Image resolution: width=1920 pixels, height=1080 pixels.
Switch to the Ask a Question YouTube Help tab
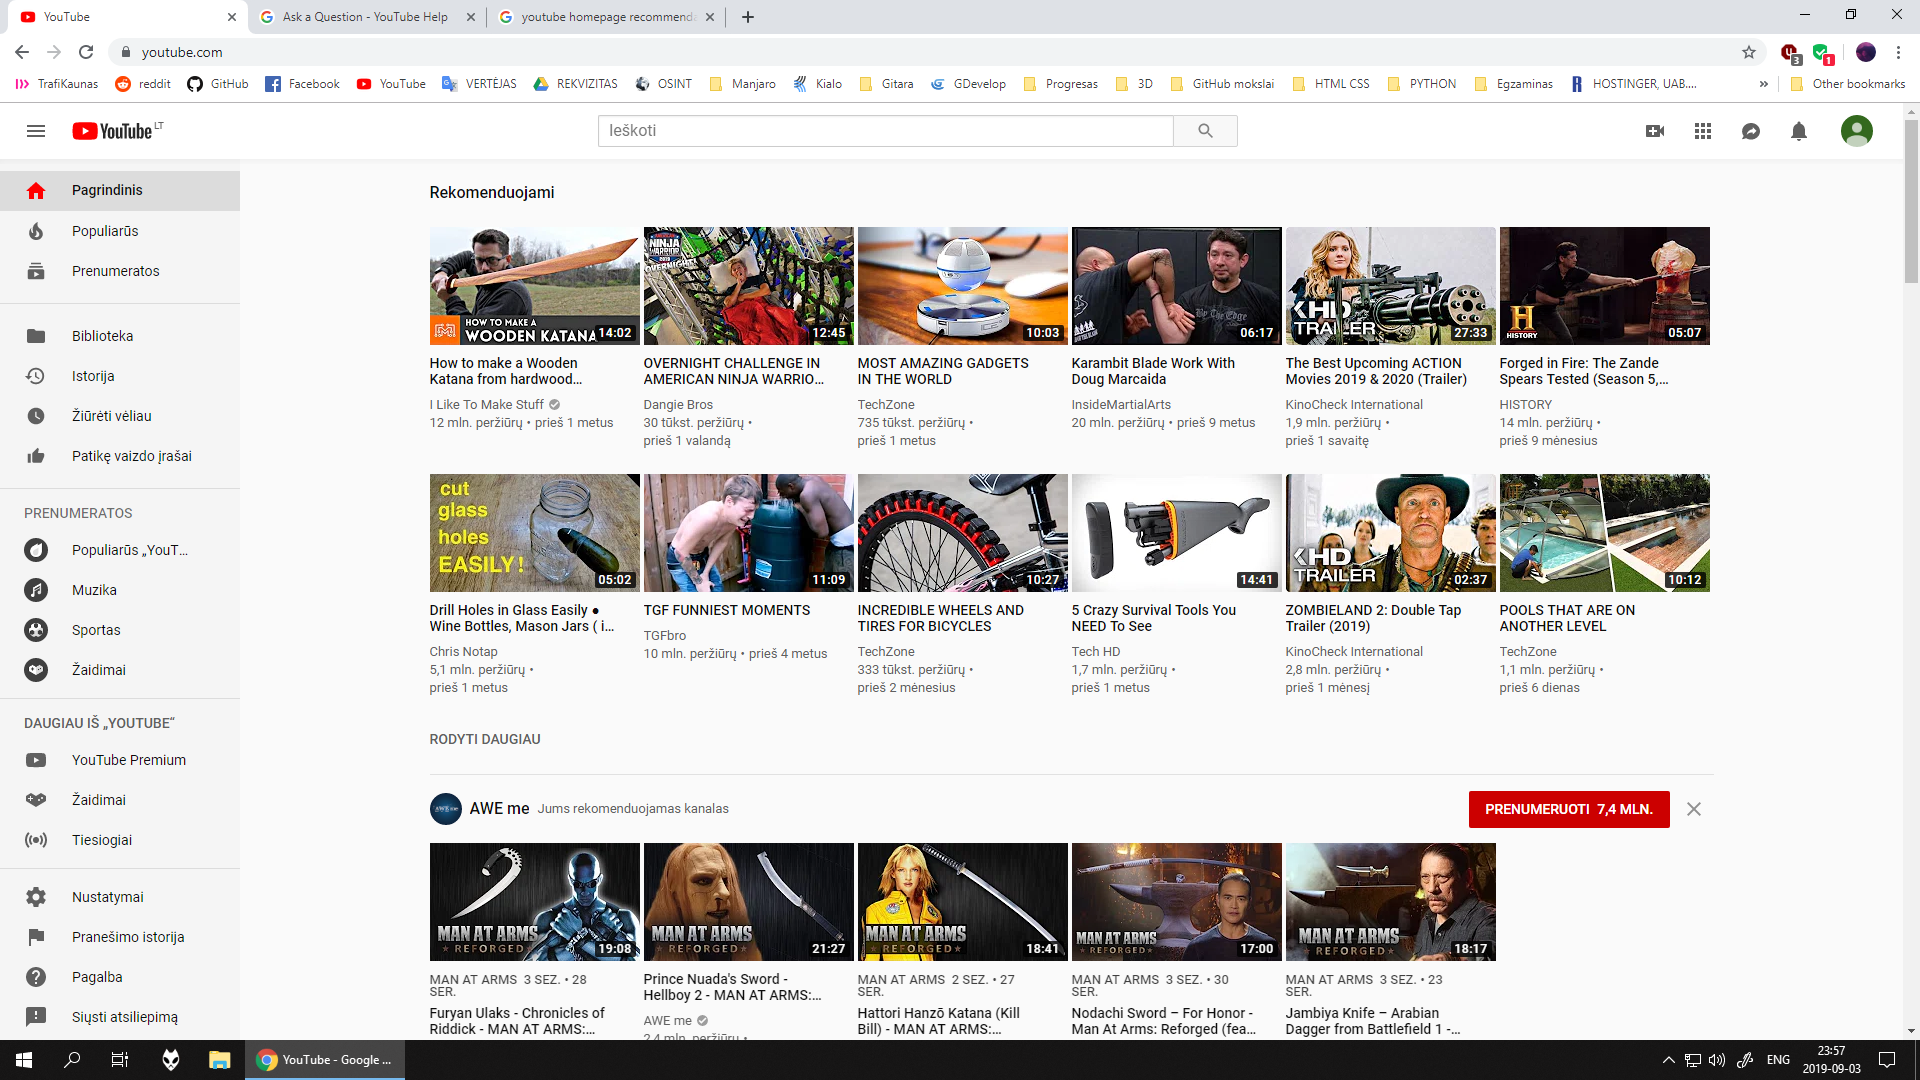365,17
